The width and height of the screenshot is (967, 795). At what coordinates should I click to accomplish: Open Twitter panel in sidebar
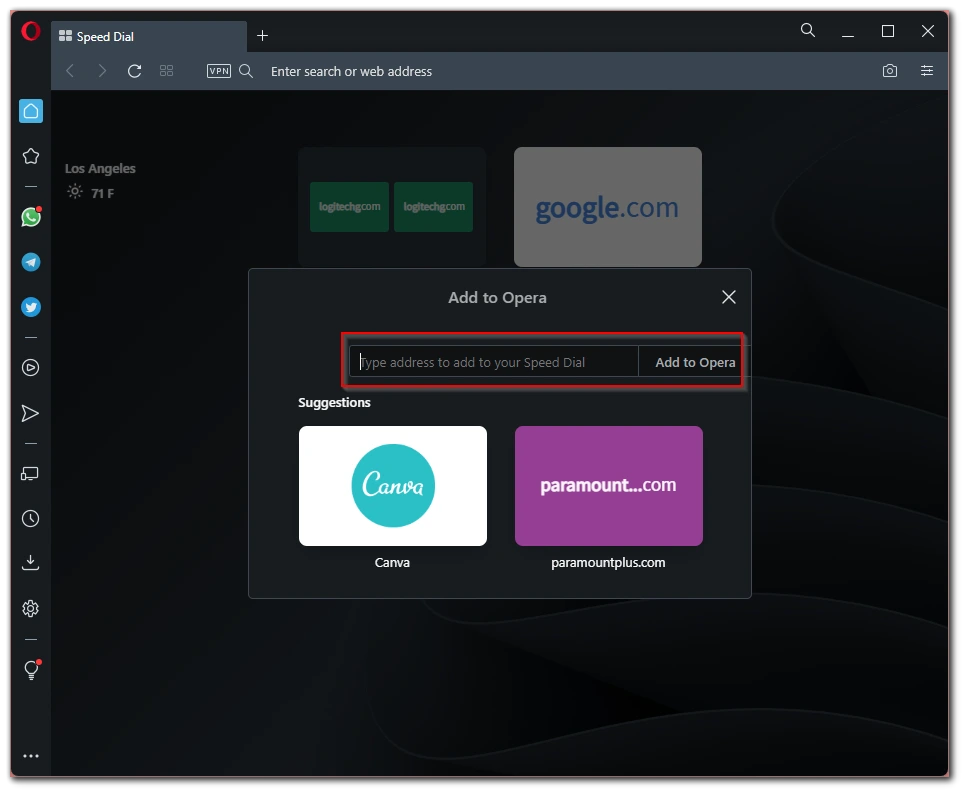pyautogui.click(x=31, y=307)
